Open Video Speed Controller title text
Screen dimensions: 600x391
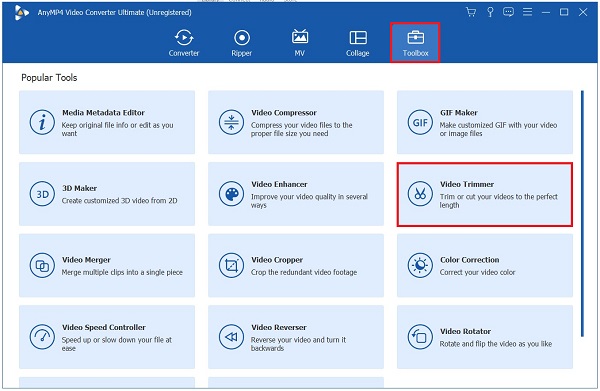pyautogui.click(x=104, y=327)
